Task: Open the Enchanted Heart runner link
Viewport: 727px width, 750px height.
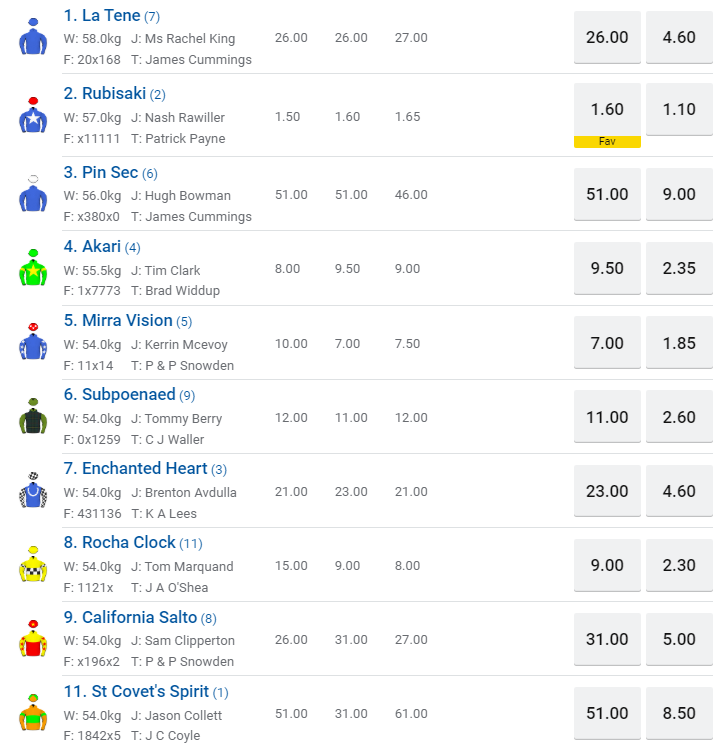Action: pyautogui.click(x=145, y=468)
